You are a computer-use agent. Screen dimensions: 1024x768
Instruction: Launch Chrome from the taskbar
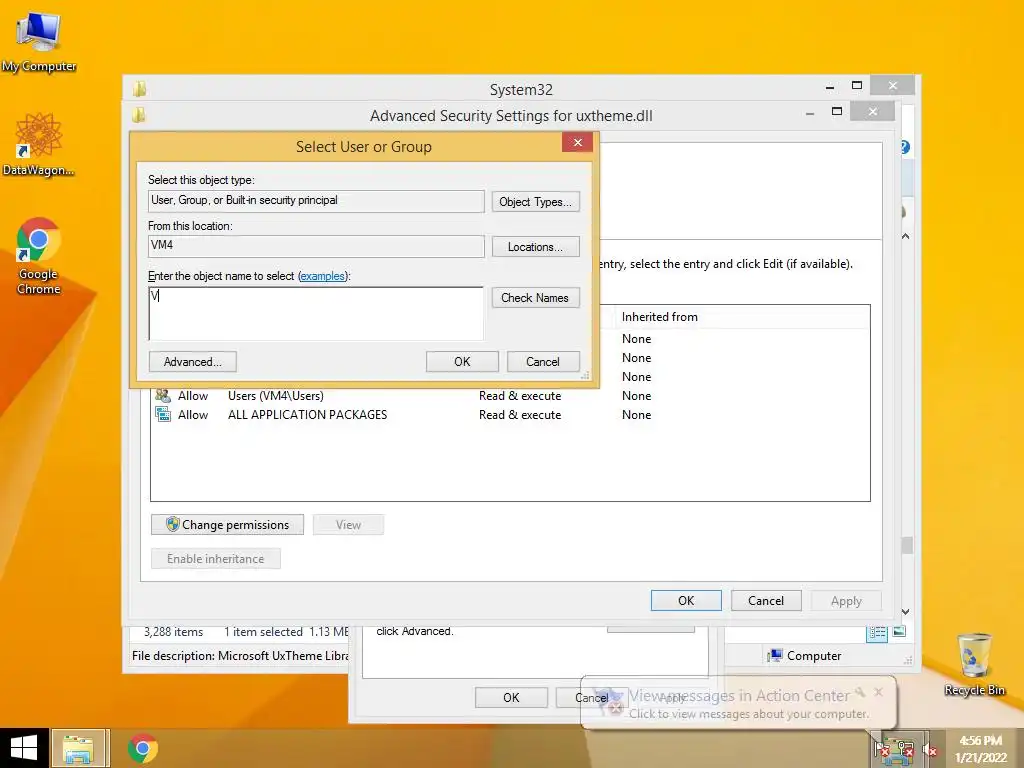tap(142, 748)
